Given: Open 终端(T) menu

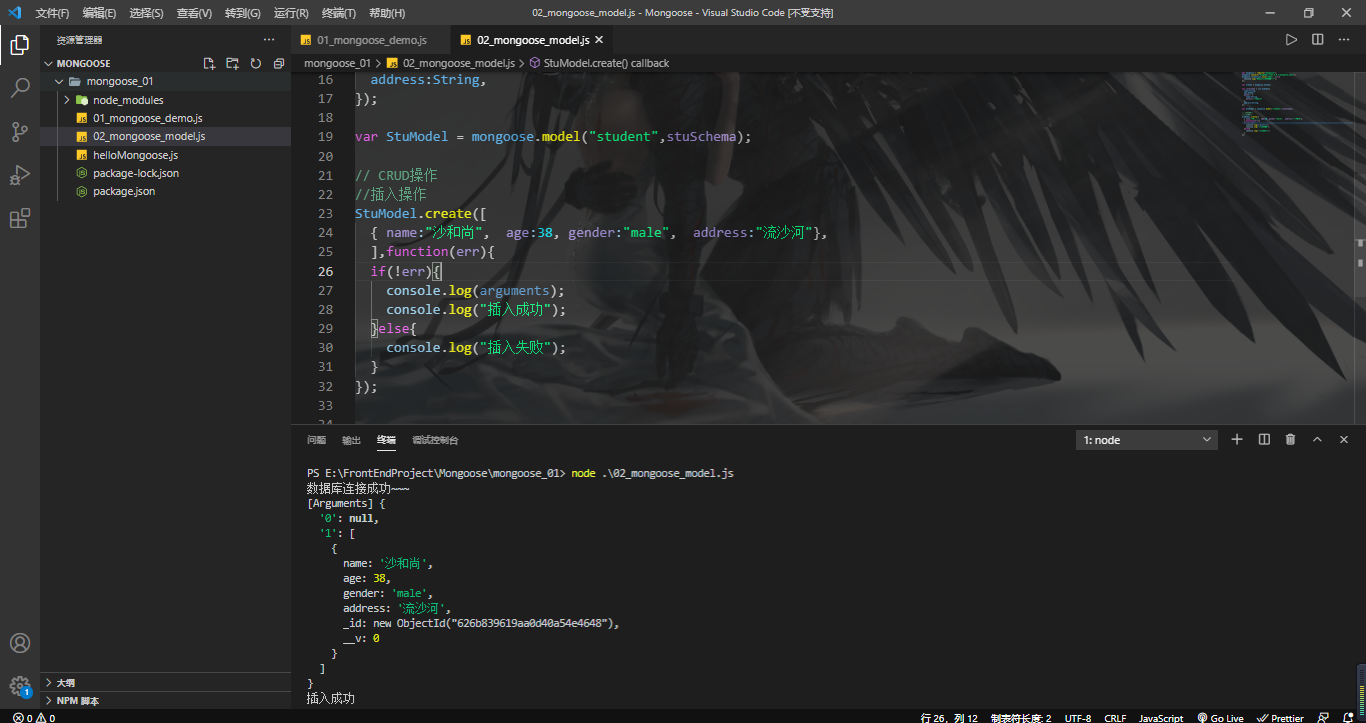Looking at the screenshot, I should [x=339, y=13].
